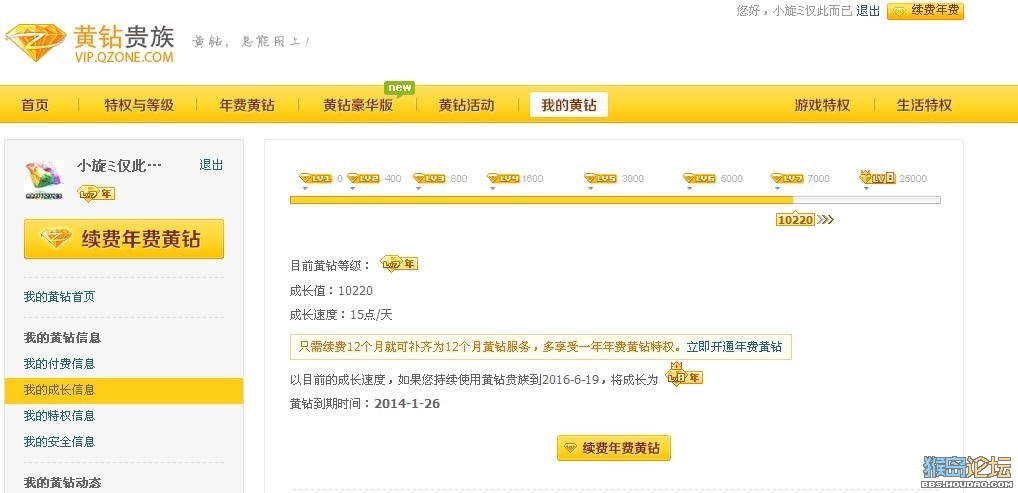Click the 3000 threshold value on scale
Viewport: 1018px width, 493px height.
coord(632,179)
